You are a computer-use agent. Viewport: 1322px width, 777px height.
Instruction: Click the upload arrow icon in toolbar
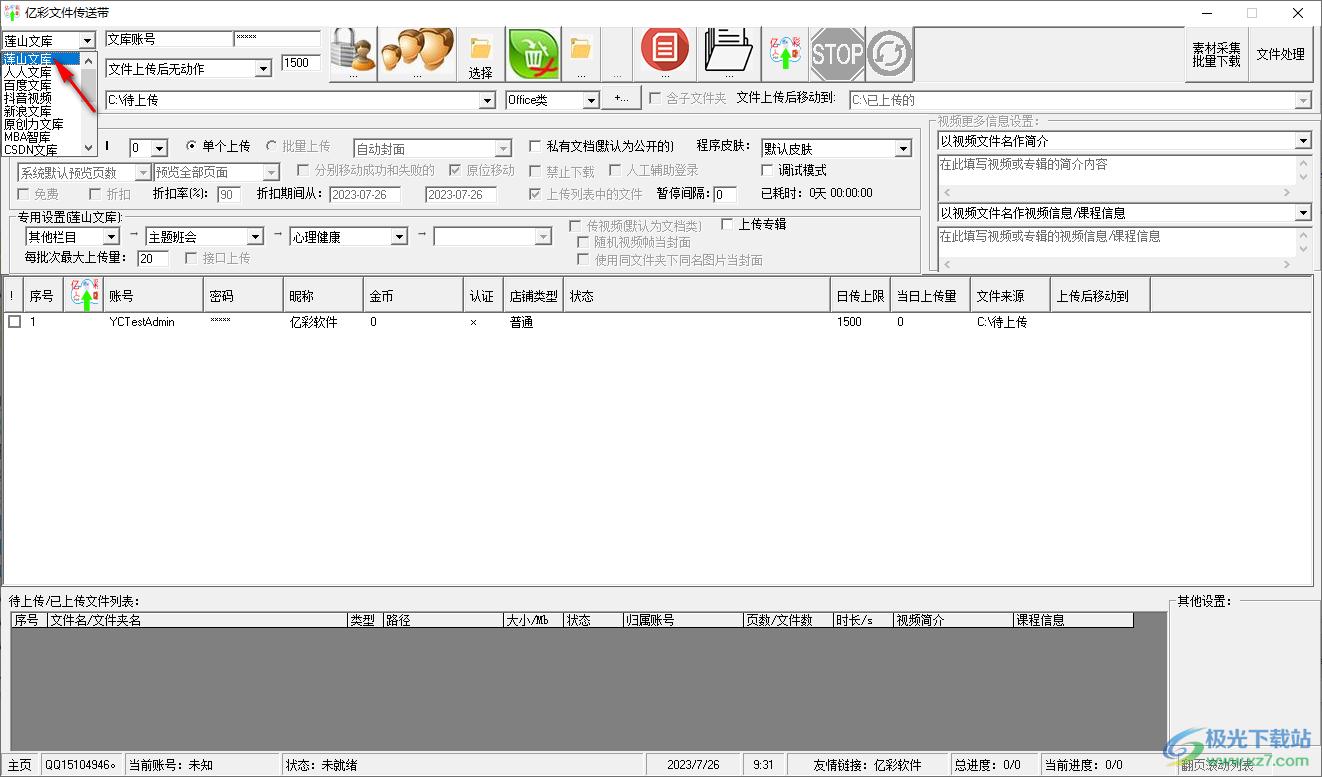click(785, 52)
